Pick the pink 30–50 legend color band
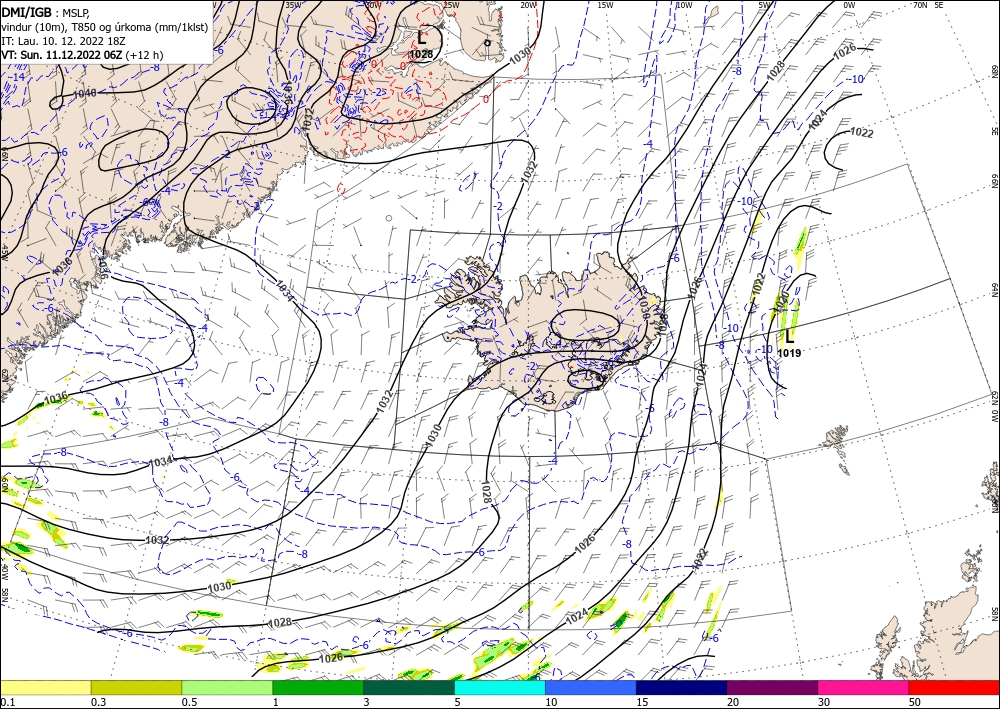 click(864, 687)
